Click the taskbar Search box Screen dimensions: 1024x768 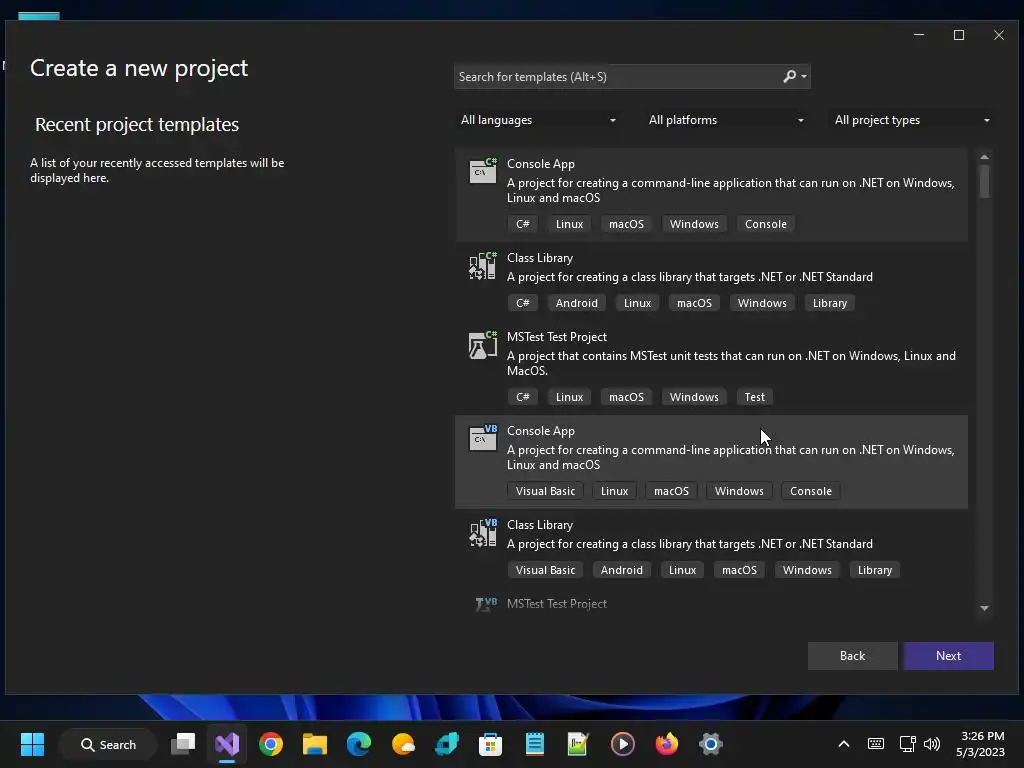pyautogui.click(x=108, y=744)
